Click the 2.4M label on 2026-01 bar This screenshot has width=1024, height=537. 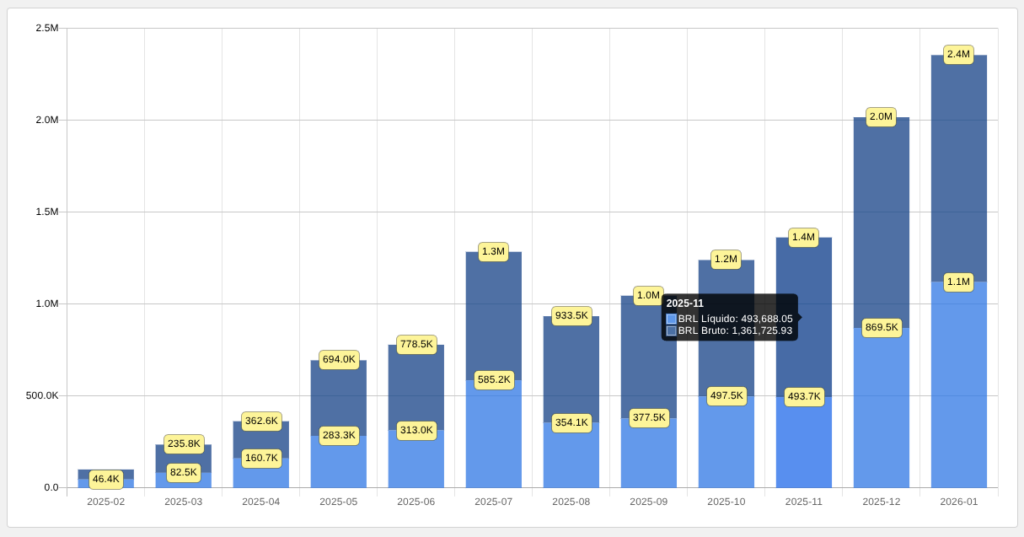(958, 54)
